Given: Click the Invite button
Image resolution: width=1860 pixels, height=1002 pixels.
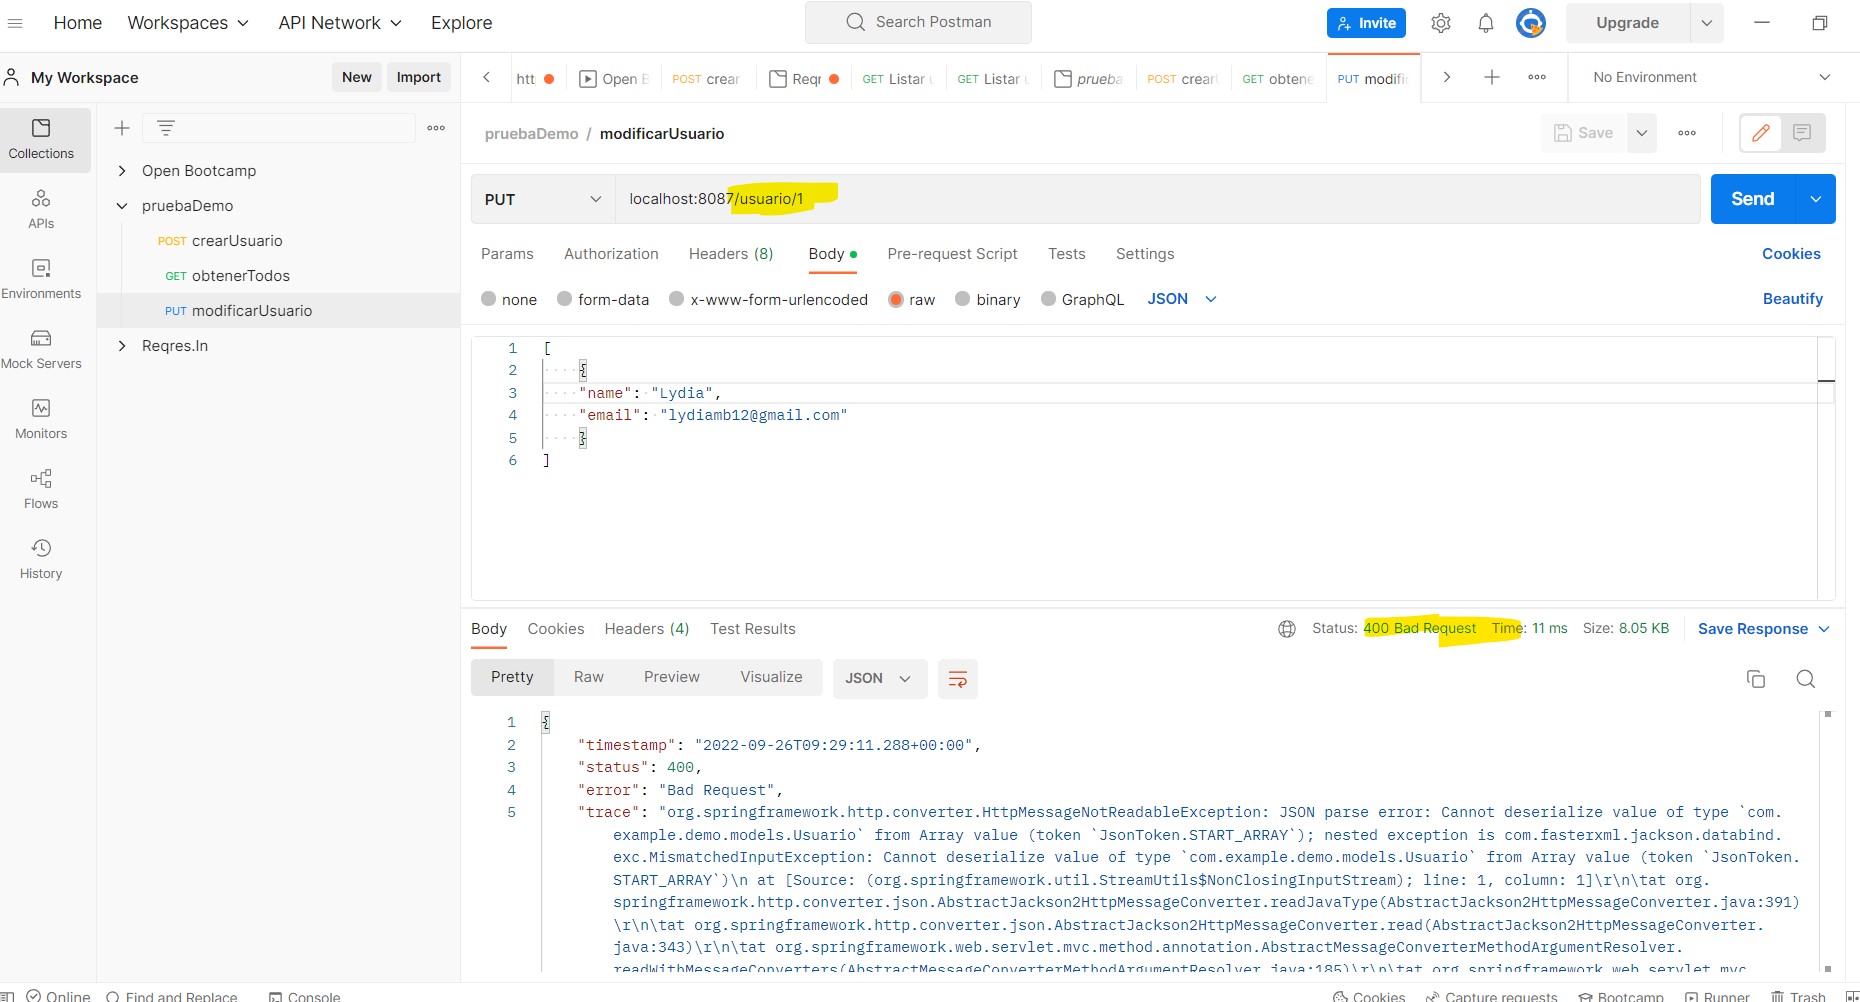Looking at the screenshot, I should pyautogui.click(x=1366, y=23).
